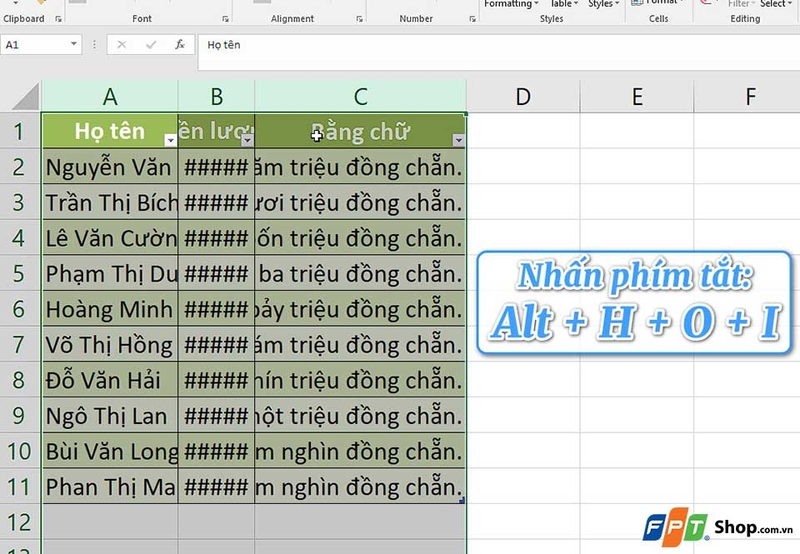This screenshot has width=800, height=554.
Task: Select row 10 header
Action: pos(19,451)
